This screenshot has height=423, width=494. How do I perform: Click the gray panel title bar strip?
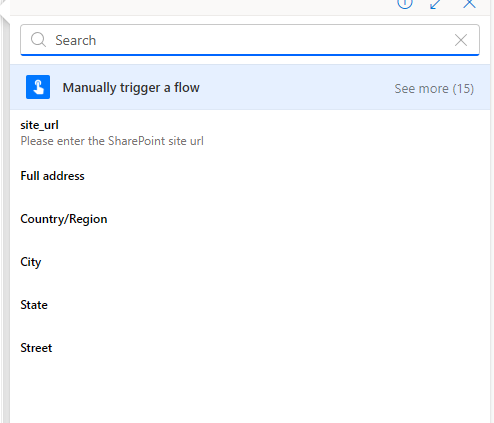click(x=200, y=7)
